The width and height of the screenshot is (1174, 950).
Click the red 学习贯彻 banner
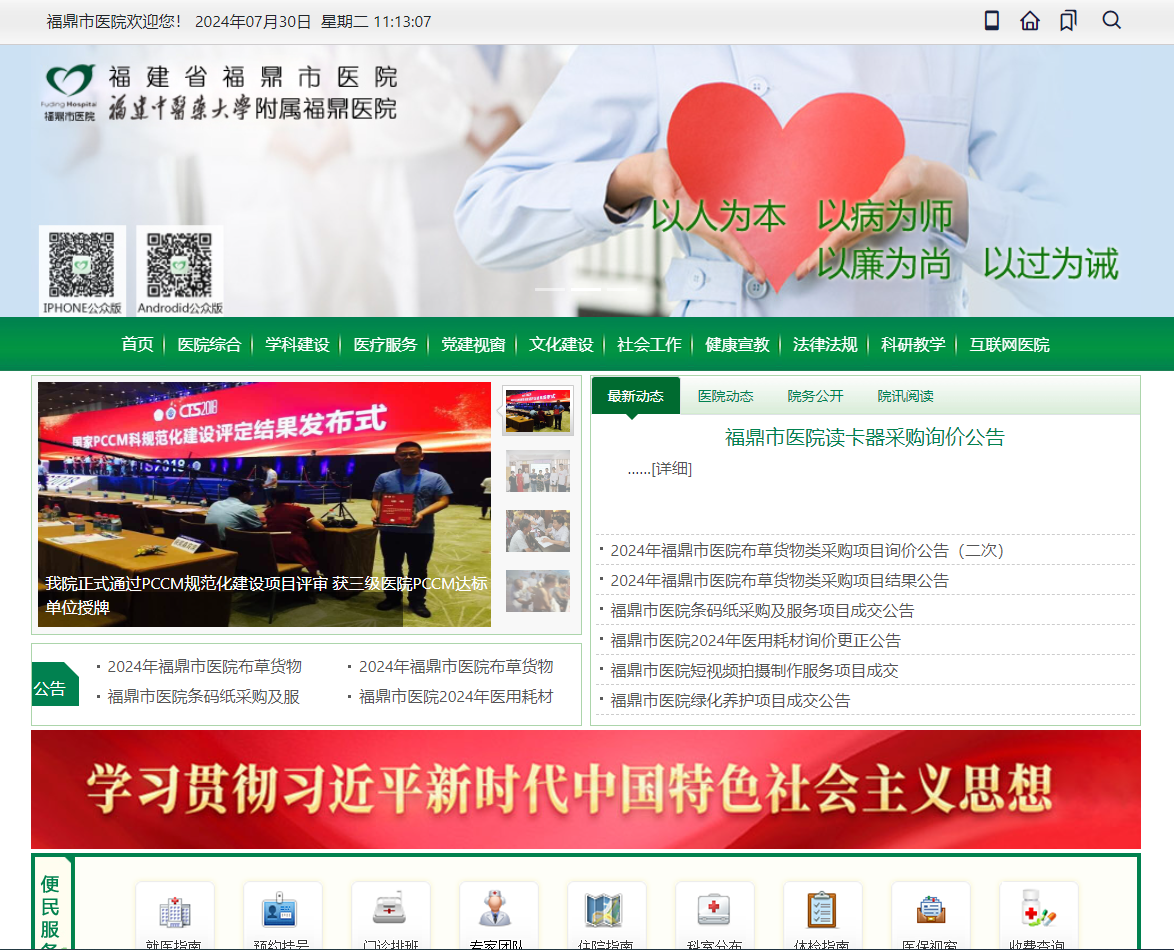tap(586, 789)
